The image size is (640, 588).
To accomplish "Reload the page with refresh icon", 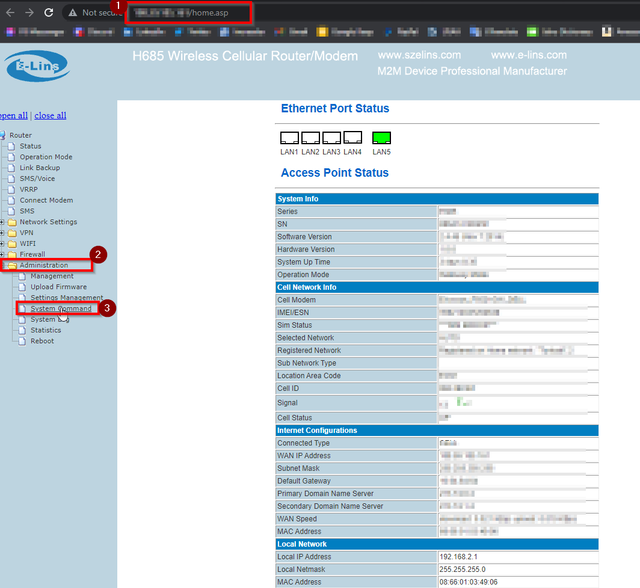I will pyautogui.click(x=48, y=12).
